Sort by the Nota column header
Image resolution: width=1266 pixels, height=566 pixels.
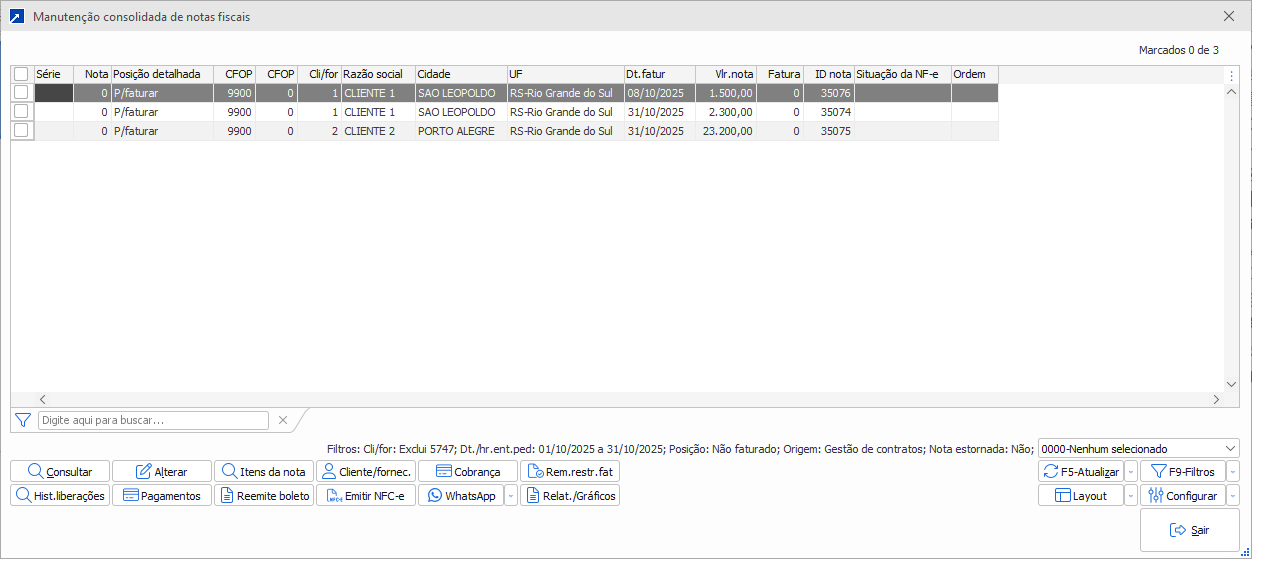click(x=92, y=74)
